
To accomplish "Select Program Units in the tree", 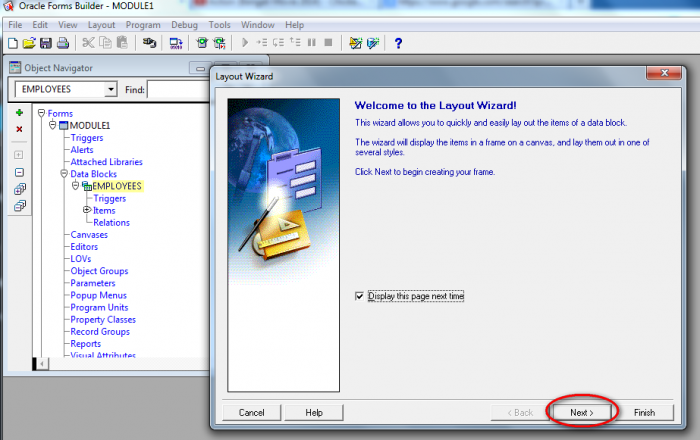I will pos(99,307).
